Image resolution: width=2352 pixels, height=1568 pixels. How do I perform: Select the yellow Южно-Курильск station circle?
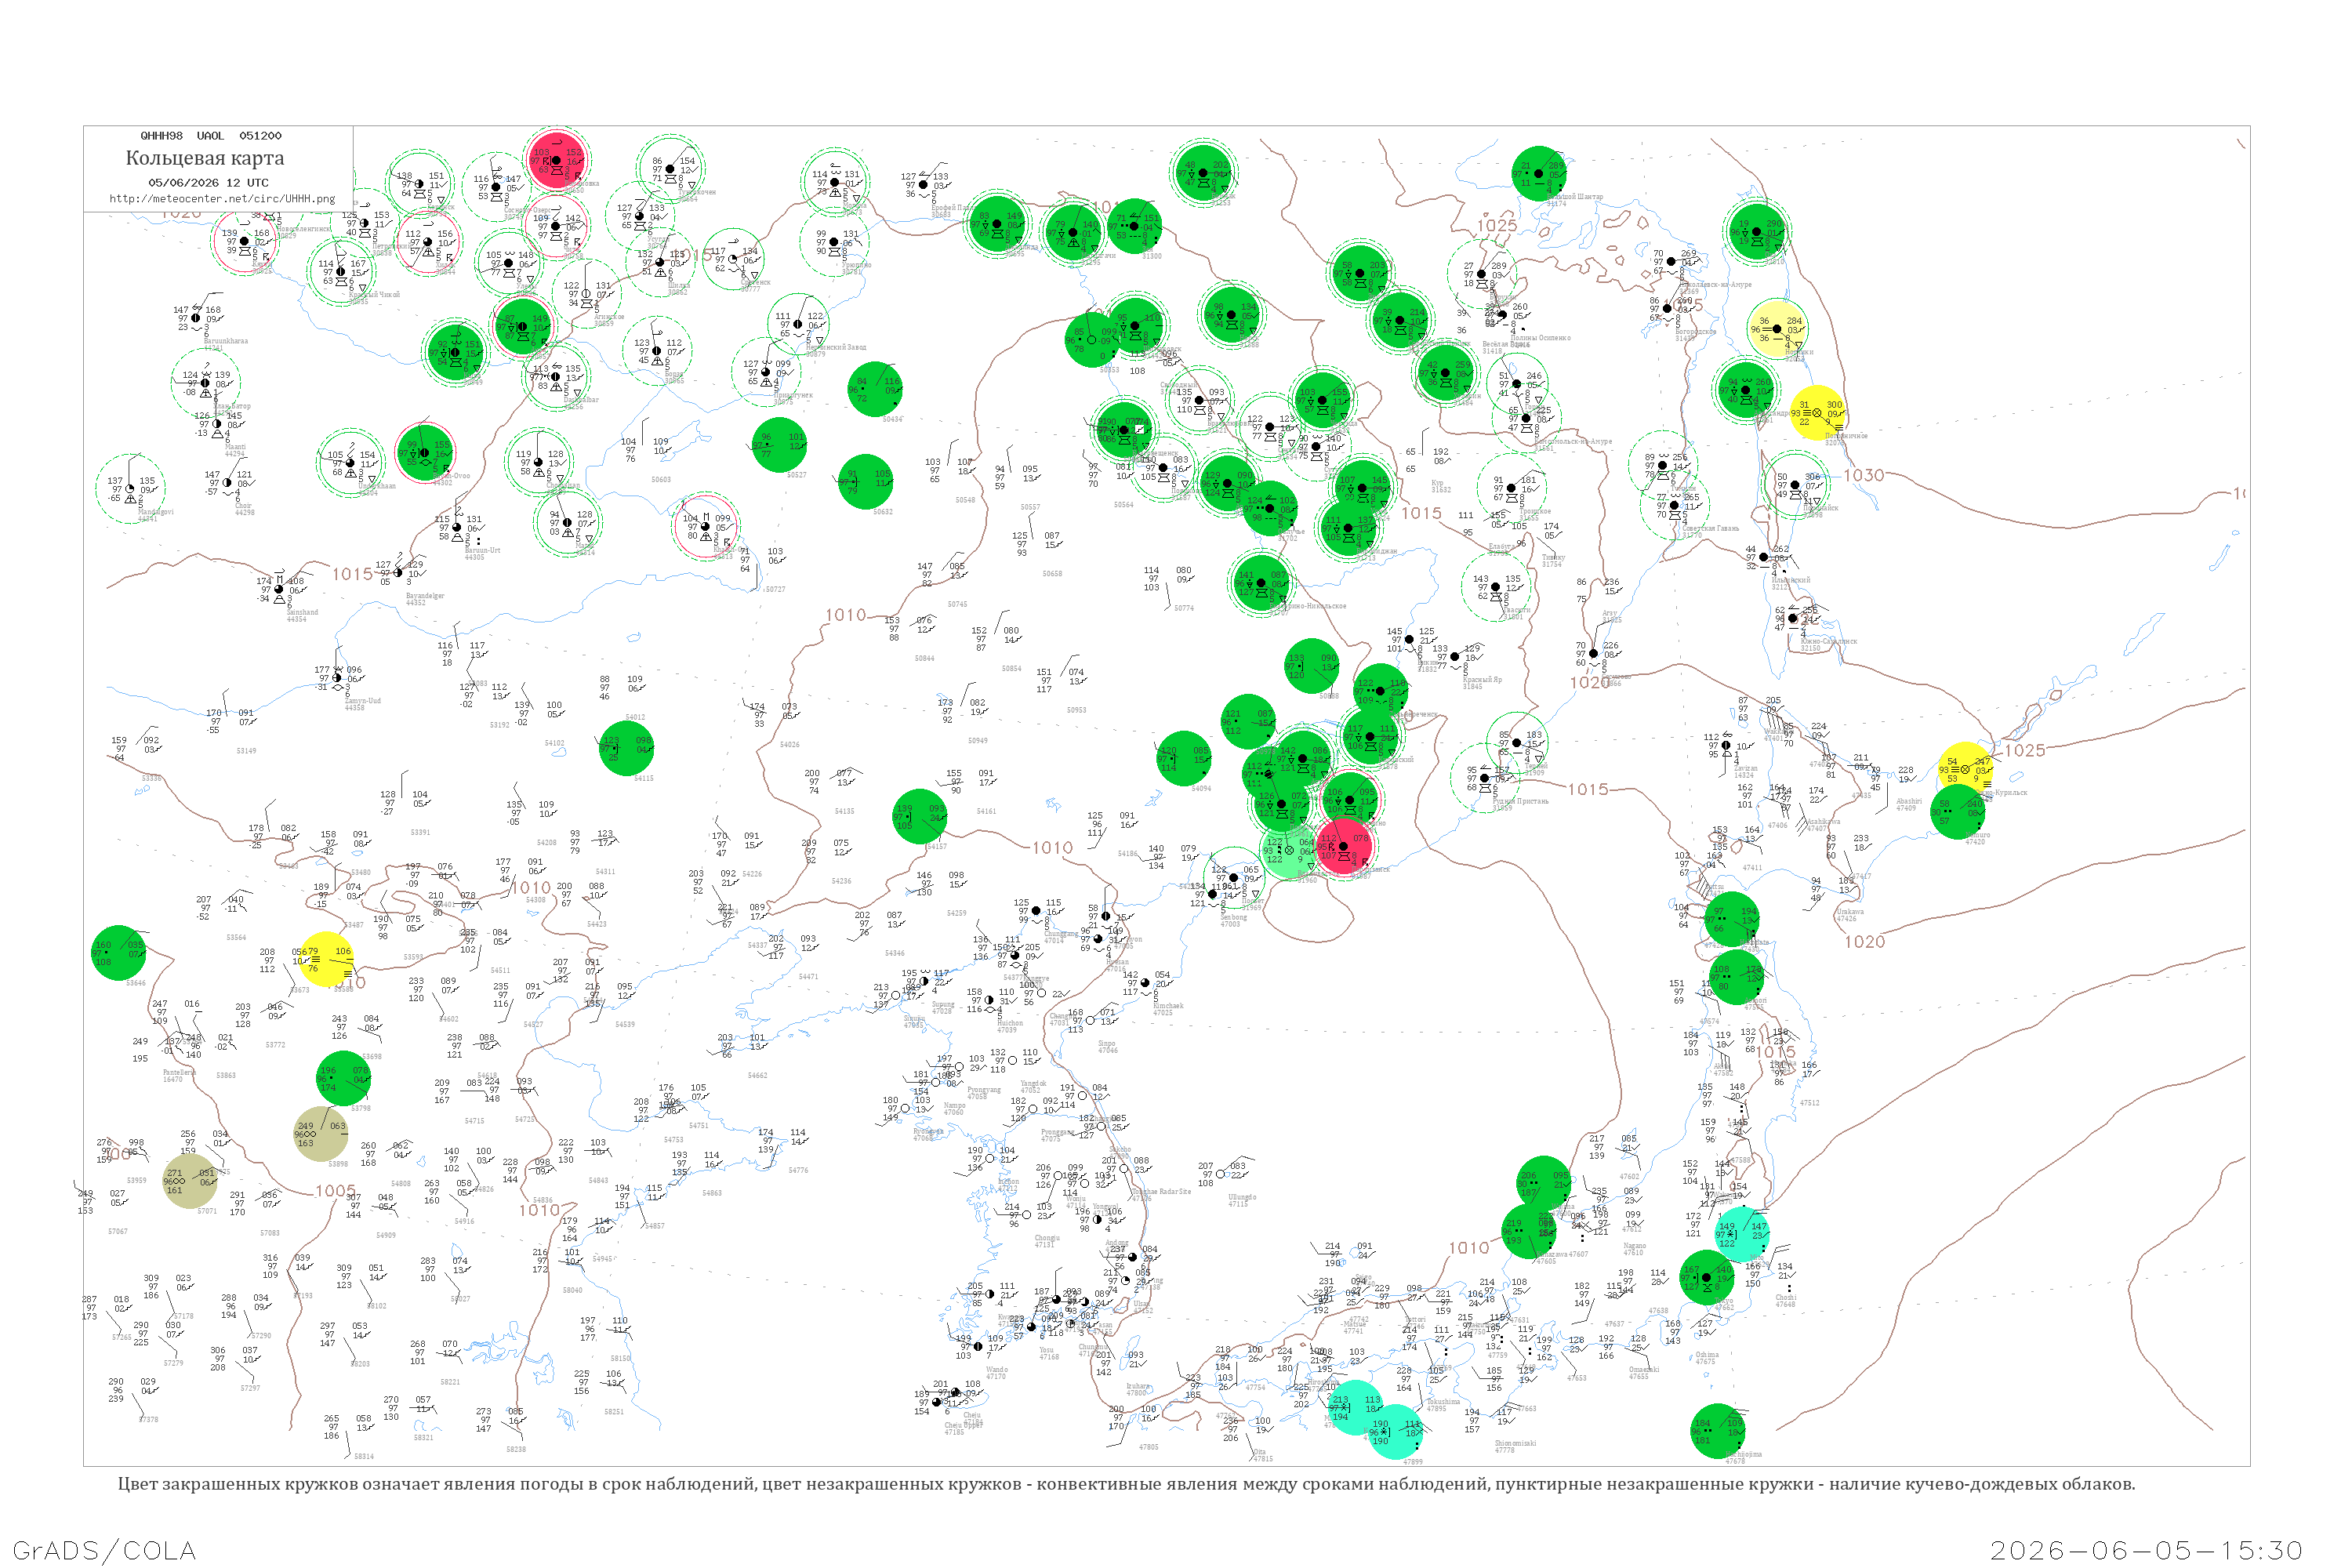[1965, 770]
